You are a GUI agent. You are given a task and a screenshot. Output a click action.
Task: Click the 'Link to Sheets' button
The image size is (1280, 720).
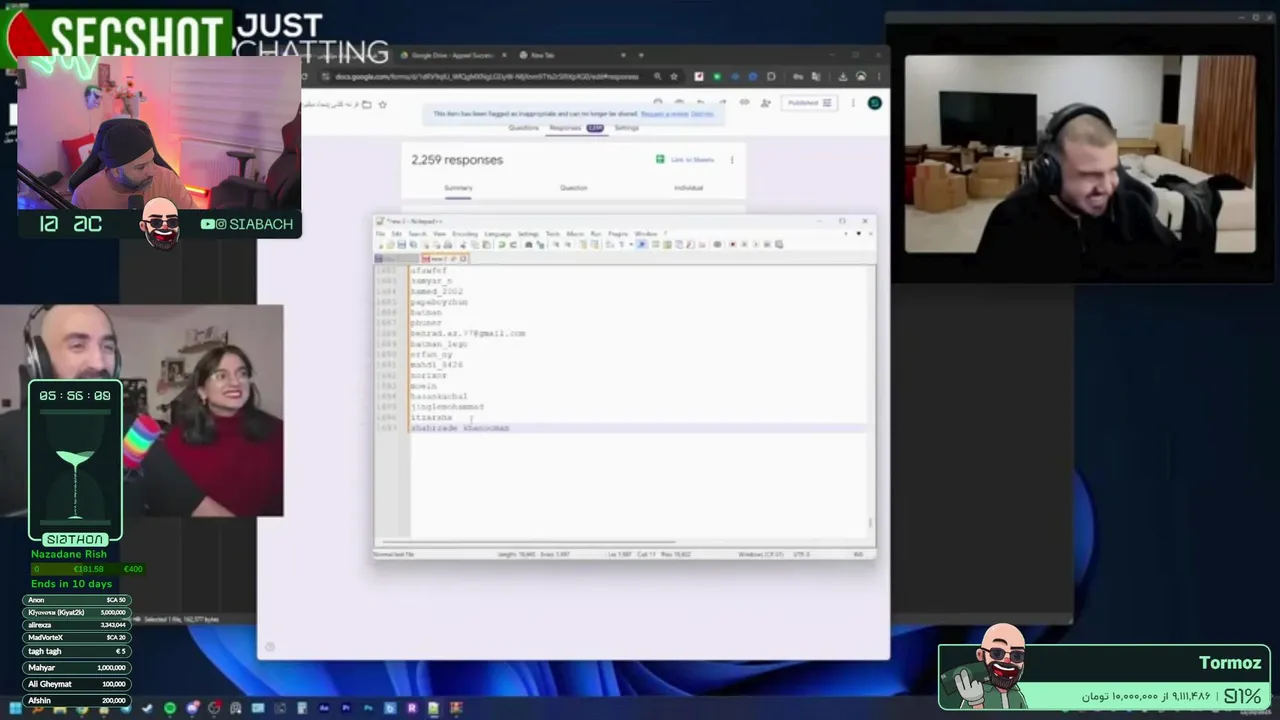point(685,159)
